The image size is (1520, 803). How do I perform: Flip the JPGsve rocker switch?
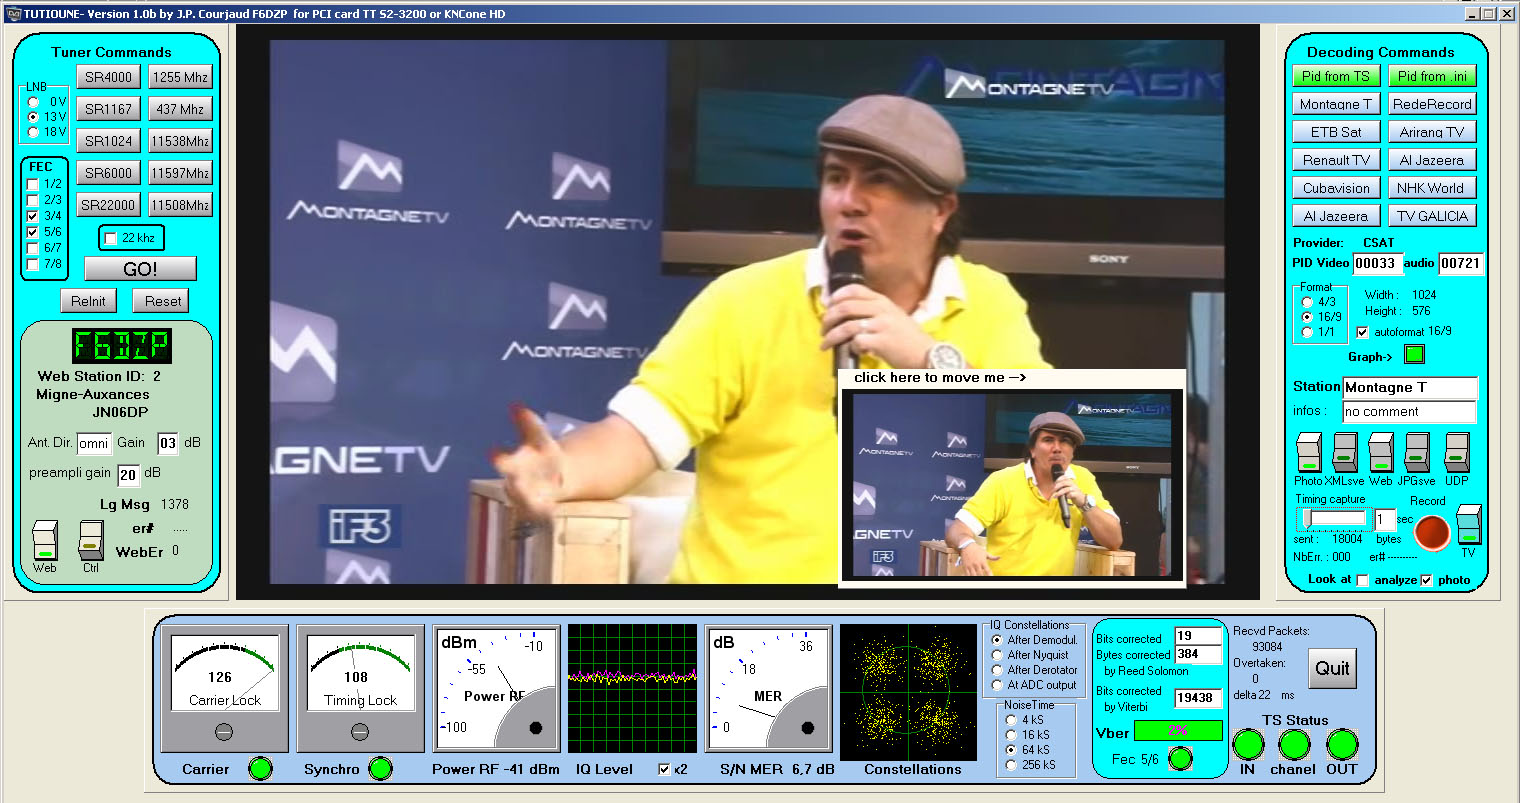(1417, 452)
